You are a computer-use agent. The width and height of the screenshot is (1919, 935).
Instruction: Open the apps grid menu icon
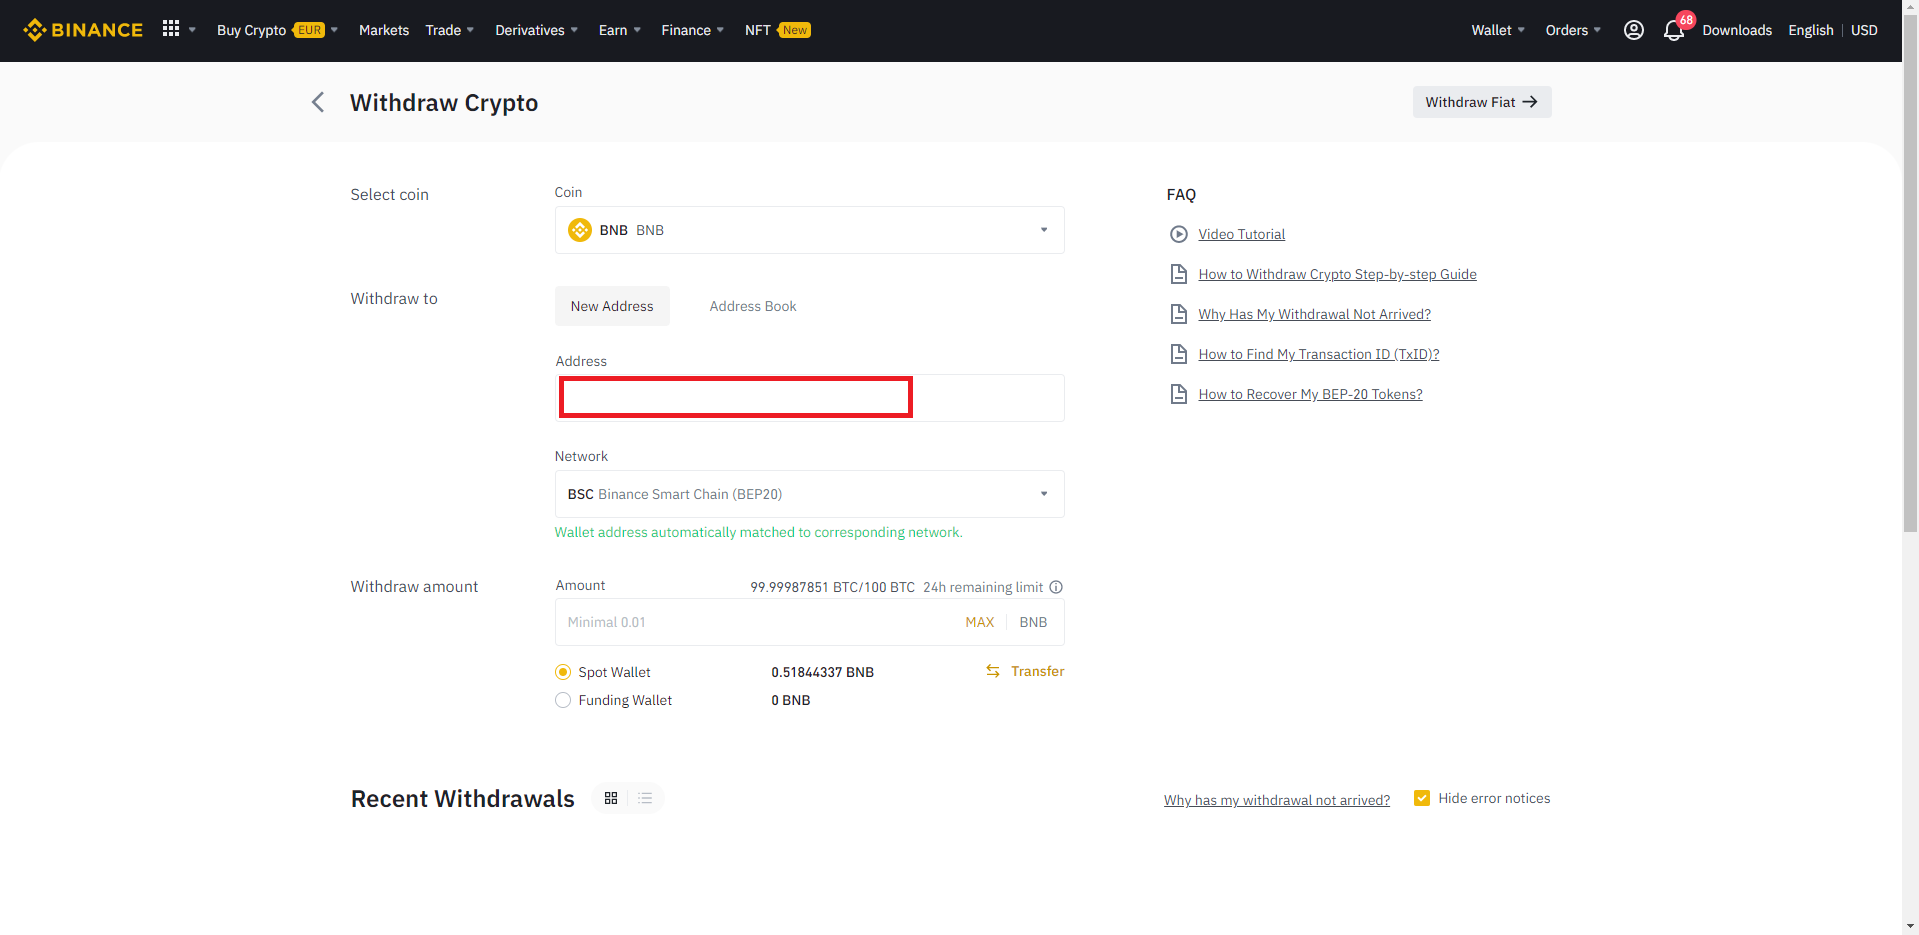[x=171, y=29]
